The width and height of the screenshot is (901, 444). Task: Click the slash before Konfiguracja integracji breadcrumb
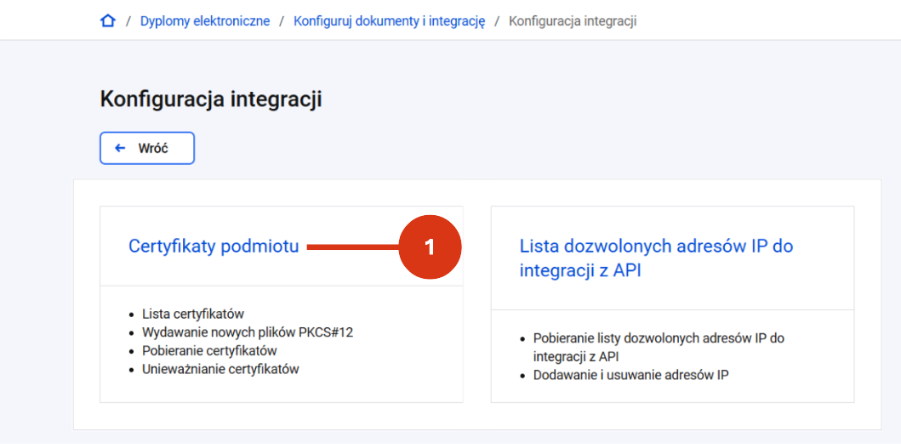point(498,22)
